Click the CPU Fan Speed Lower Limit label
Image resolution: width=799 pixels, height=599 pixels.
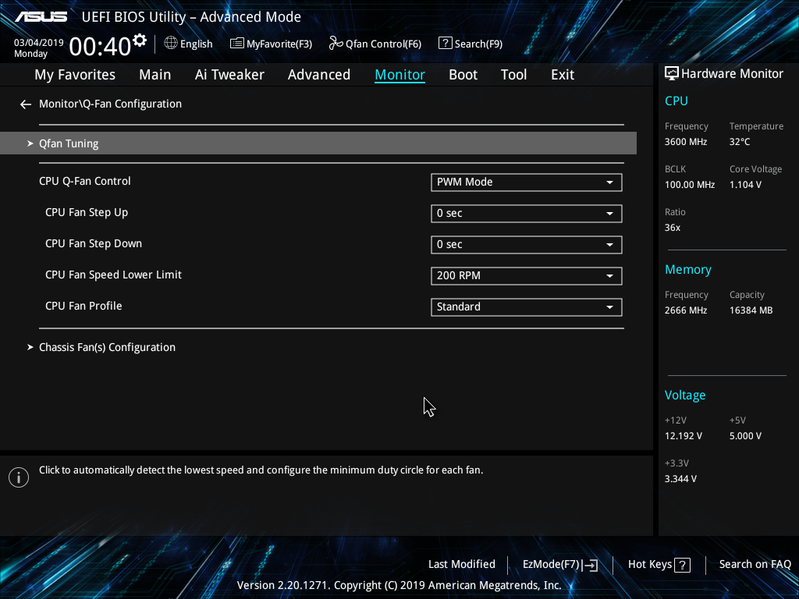(x=113, y=275)
